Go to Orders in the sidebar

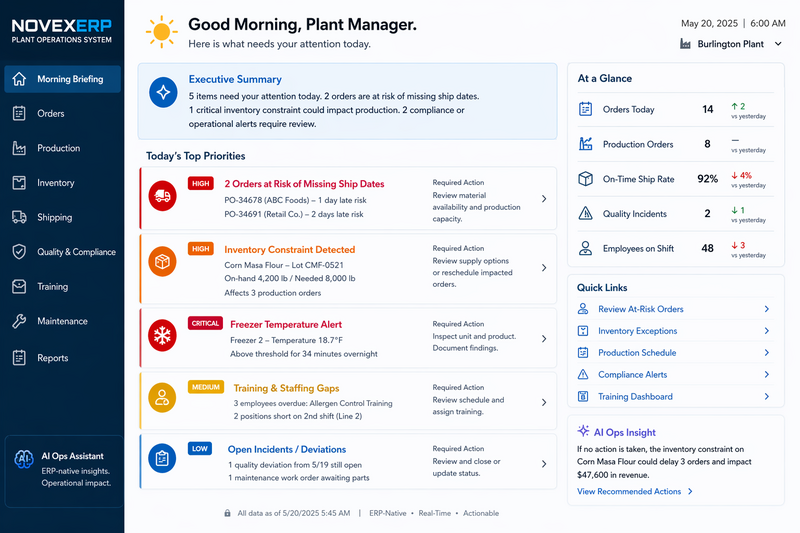pyautogui.click(x=63, y=113)
